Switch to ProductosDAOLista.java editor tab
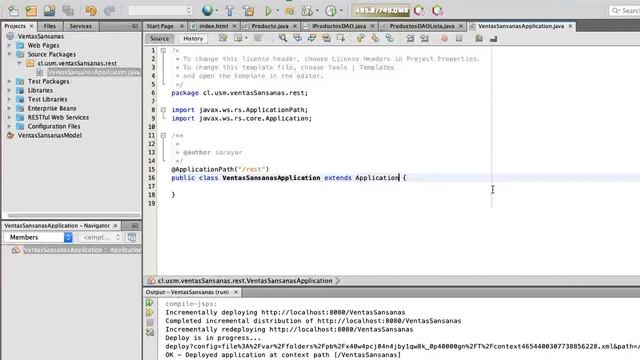This screenshot has height=360, width=640. 422,26
